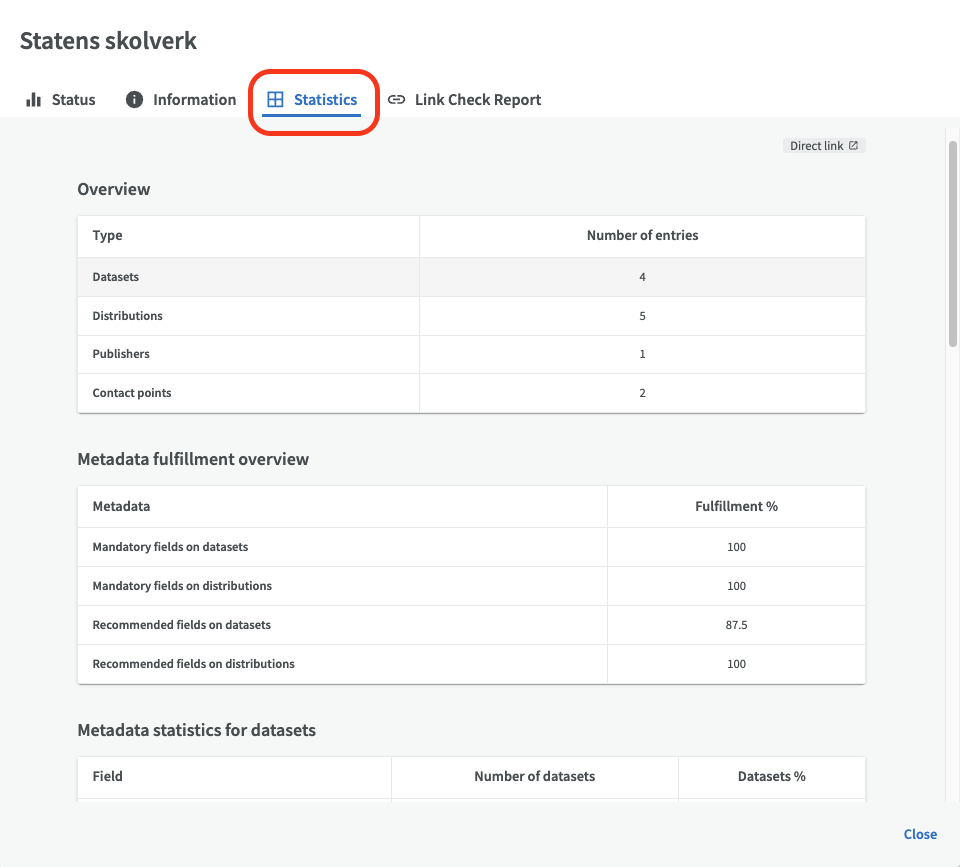The image size is (960, 867).
Task: Close the Statens skolverk dialog
Action: [x=920, y=835]
